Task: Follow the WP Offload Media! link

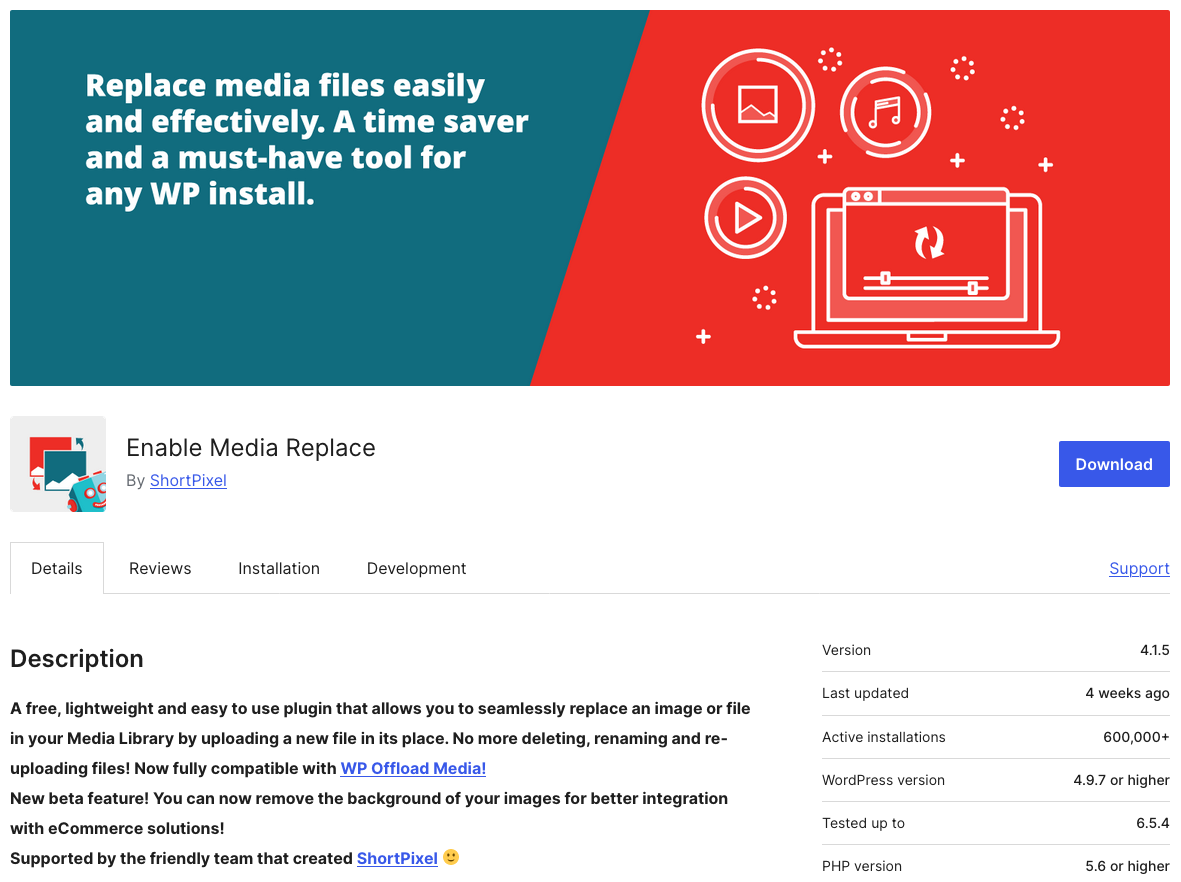Action: (413, 768)
